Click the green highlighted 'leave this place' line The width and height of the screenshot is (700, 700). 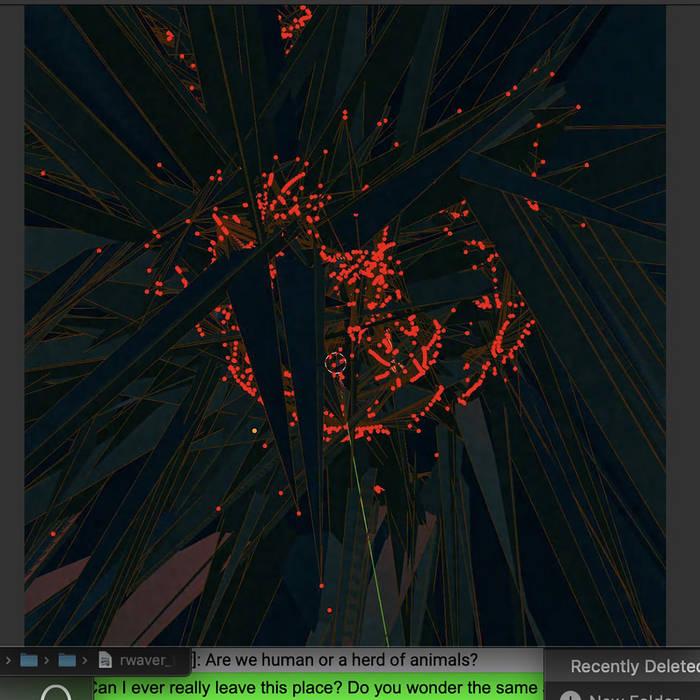(315, 688)
